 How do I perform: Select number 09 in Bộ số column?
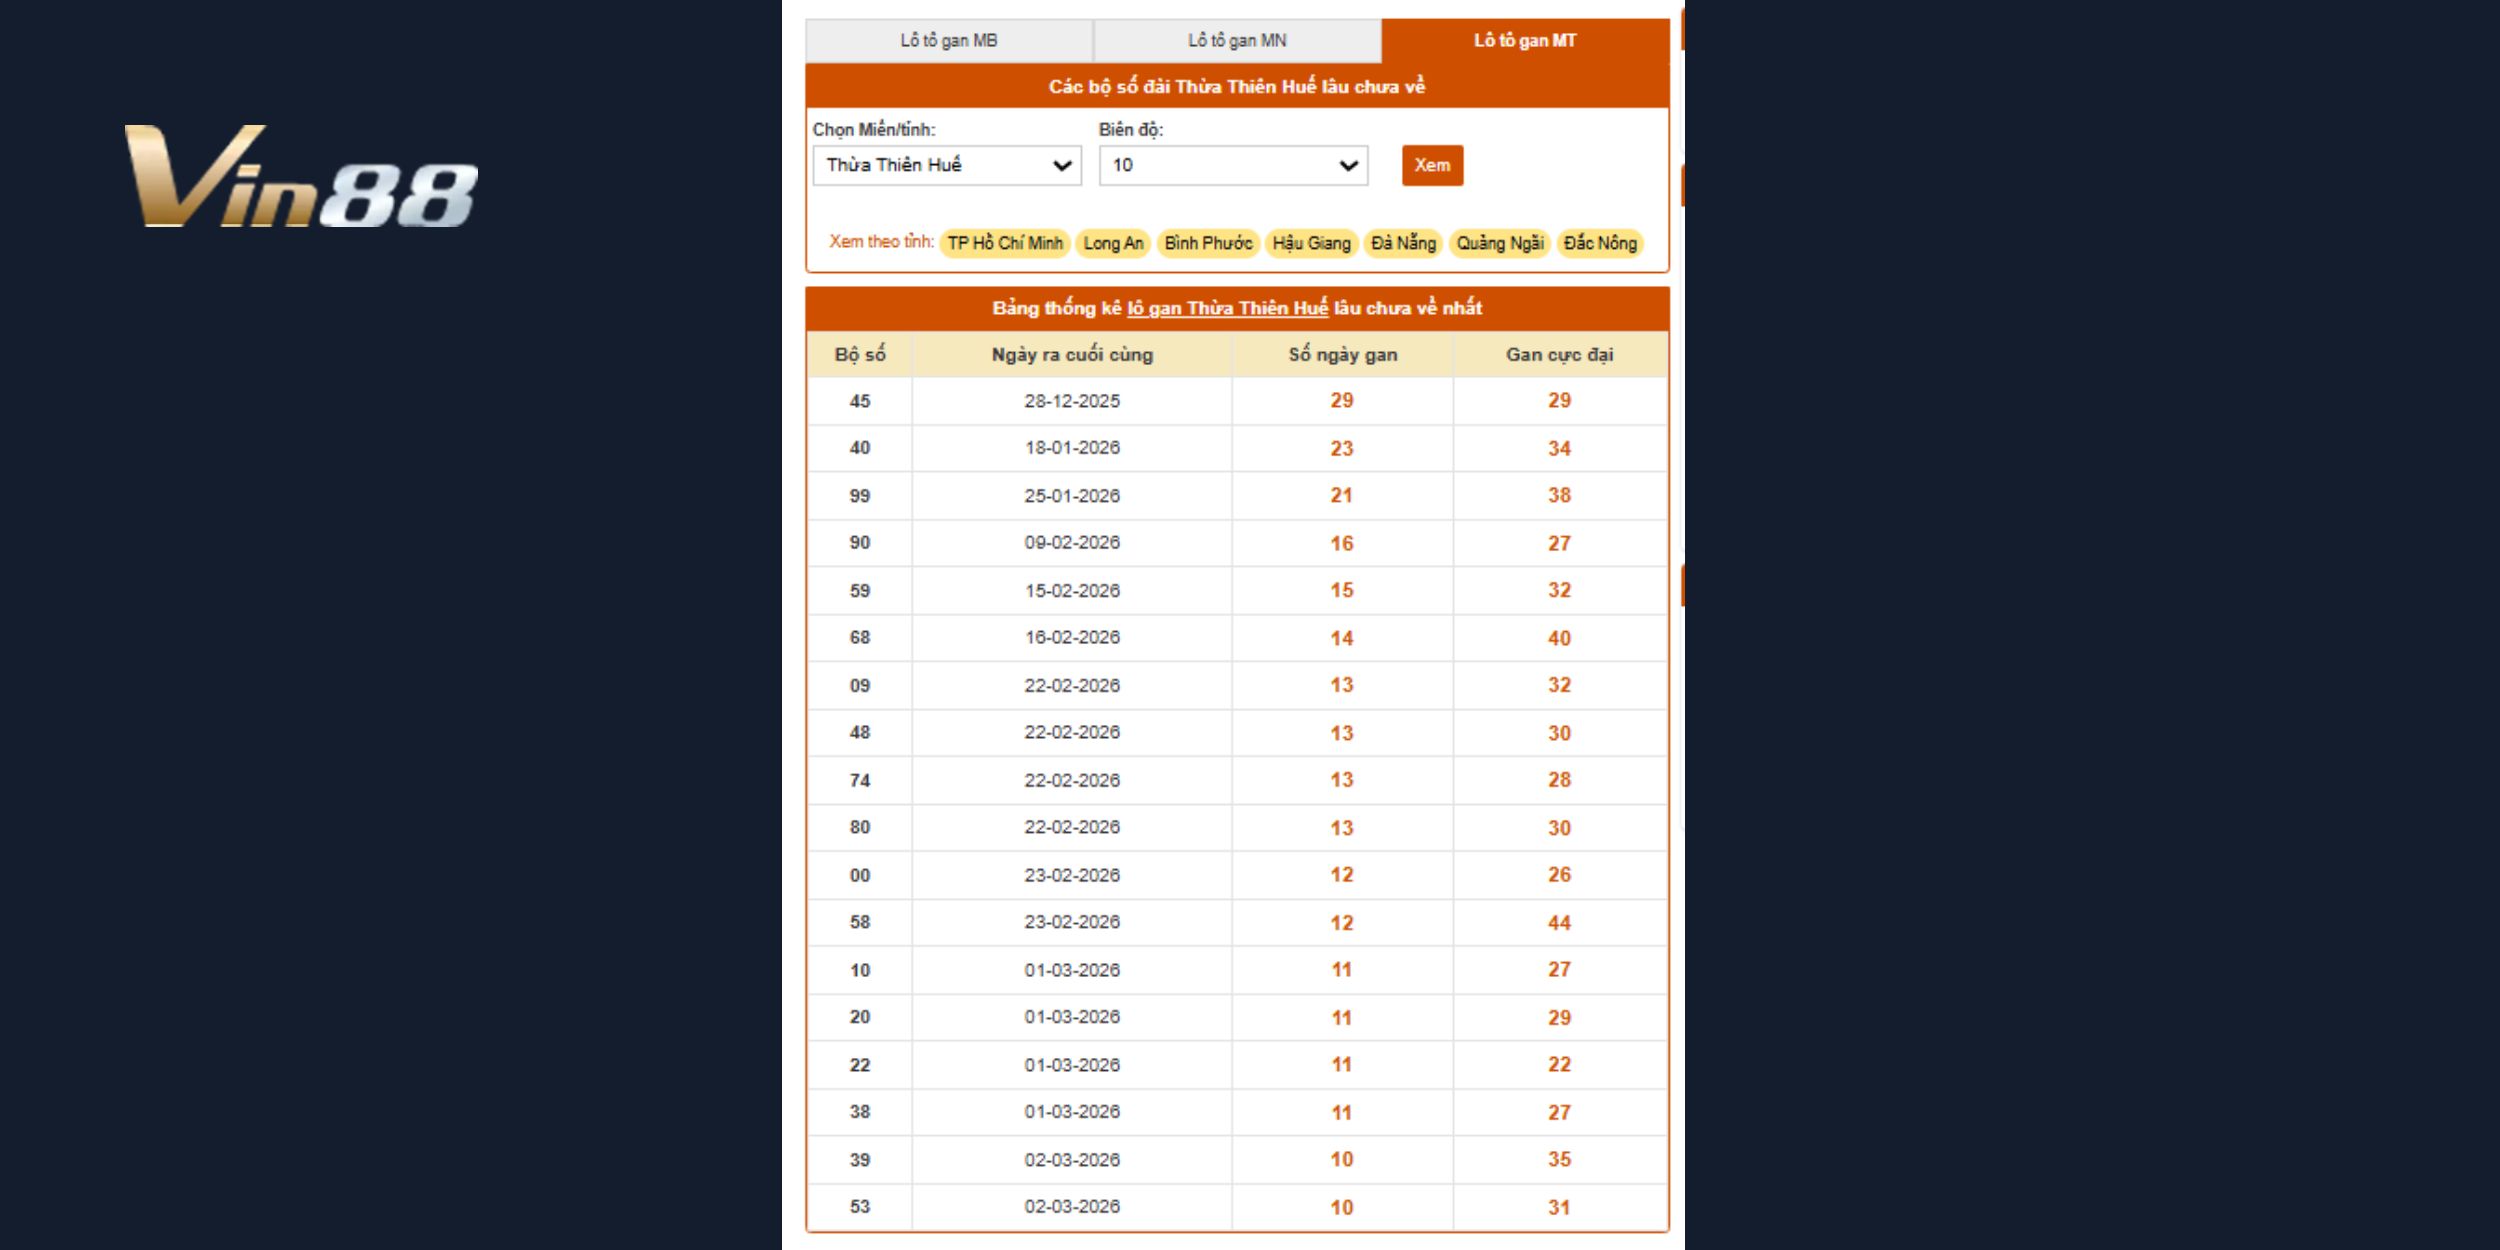pos(860,686)
